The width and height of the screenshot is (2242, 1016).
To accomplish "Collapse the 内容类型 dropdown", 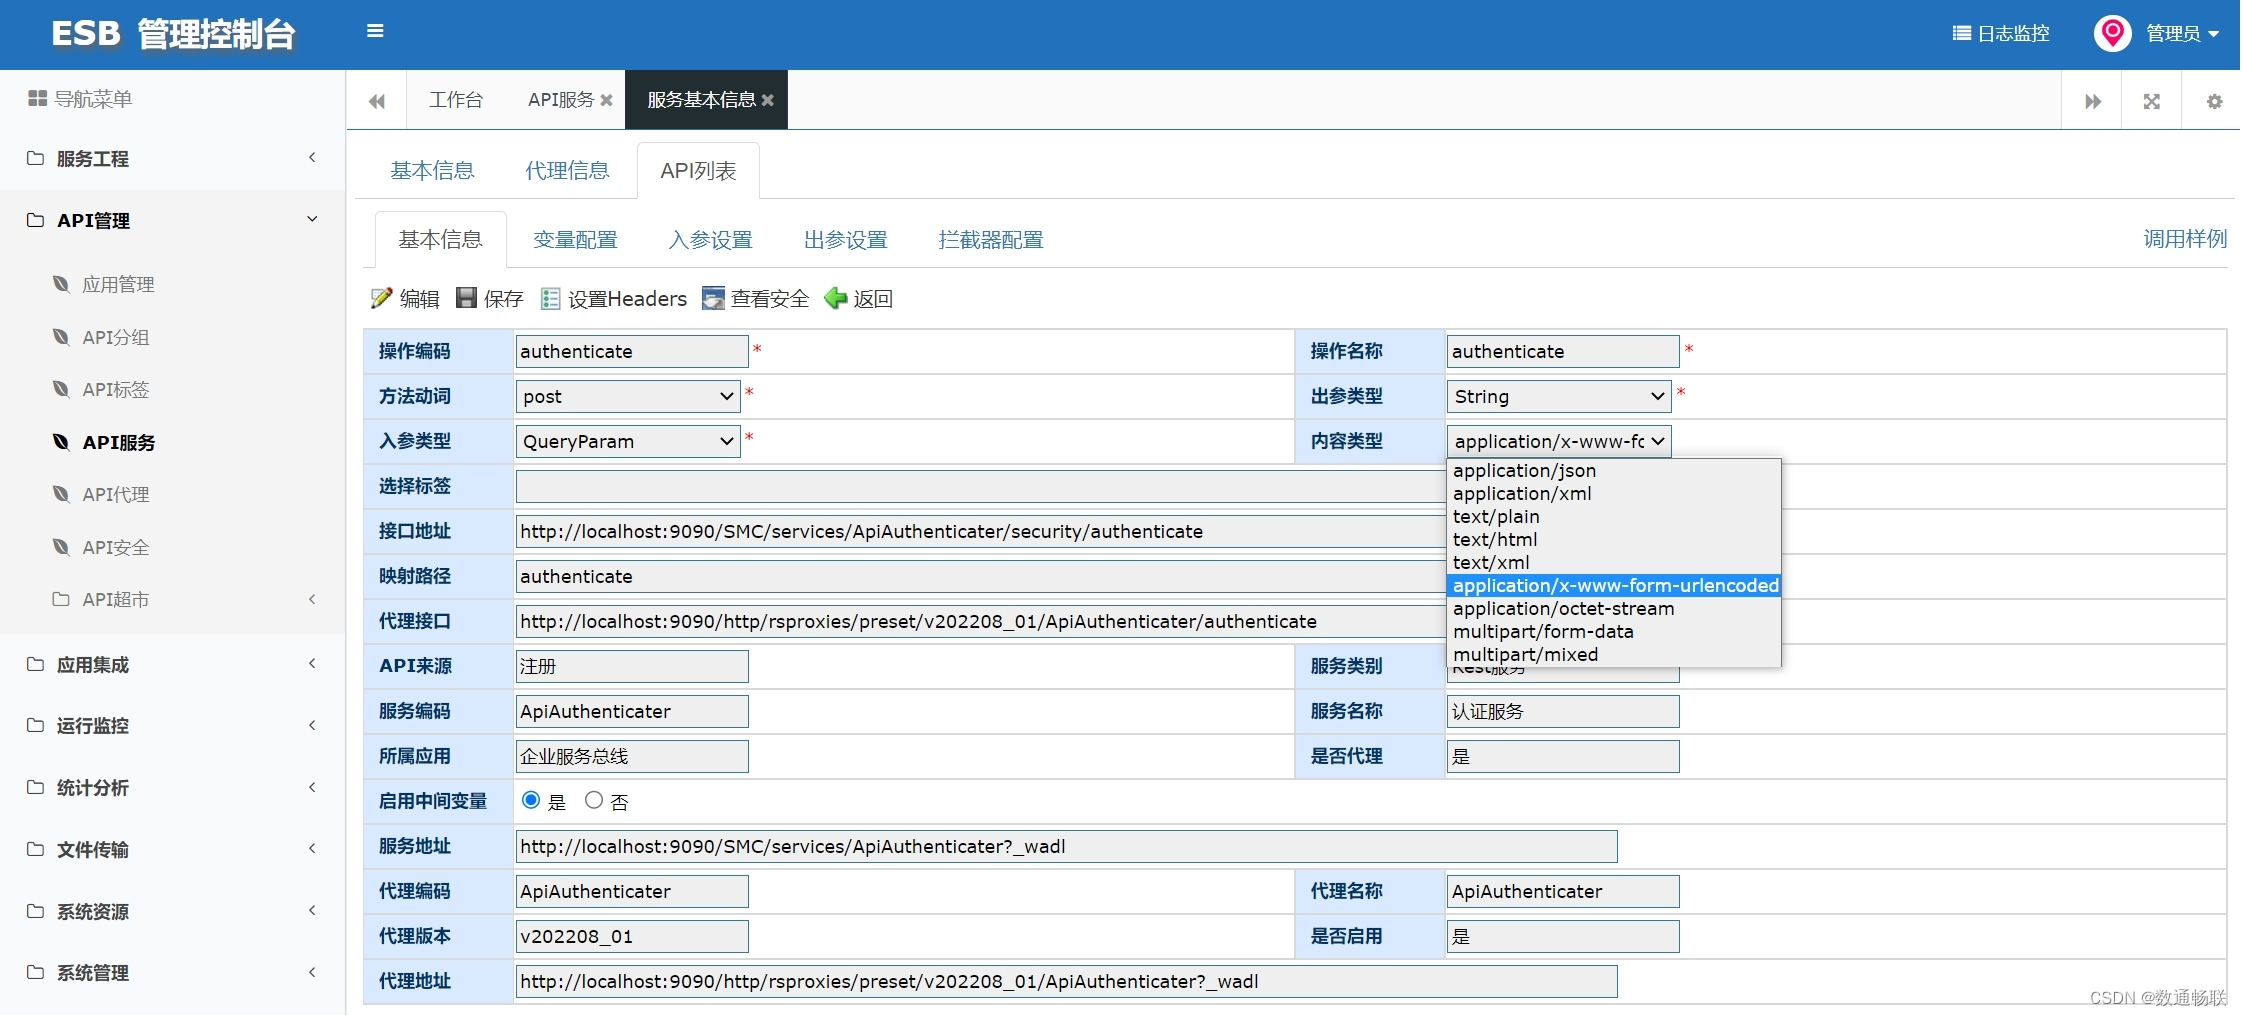I will (x=1559, y=441).
